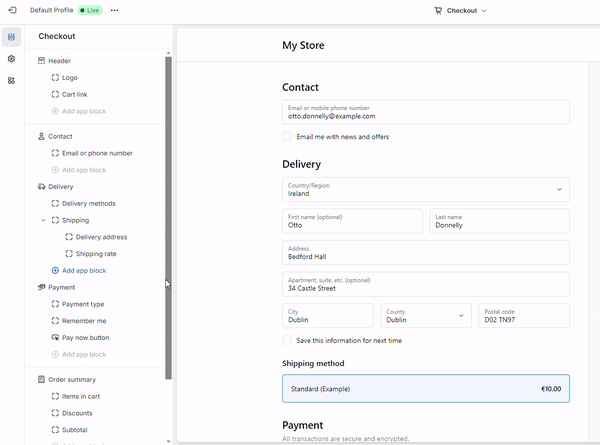Select the Pay now button block
The width and height of the screenshot is (600, 445).
click(85, 338)
